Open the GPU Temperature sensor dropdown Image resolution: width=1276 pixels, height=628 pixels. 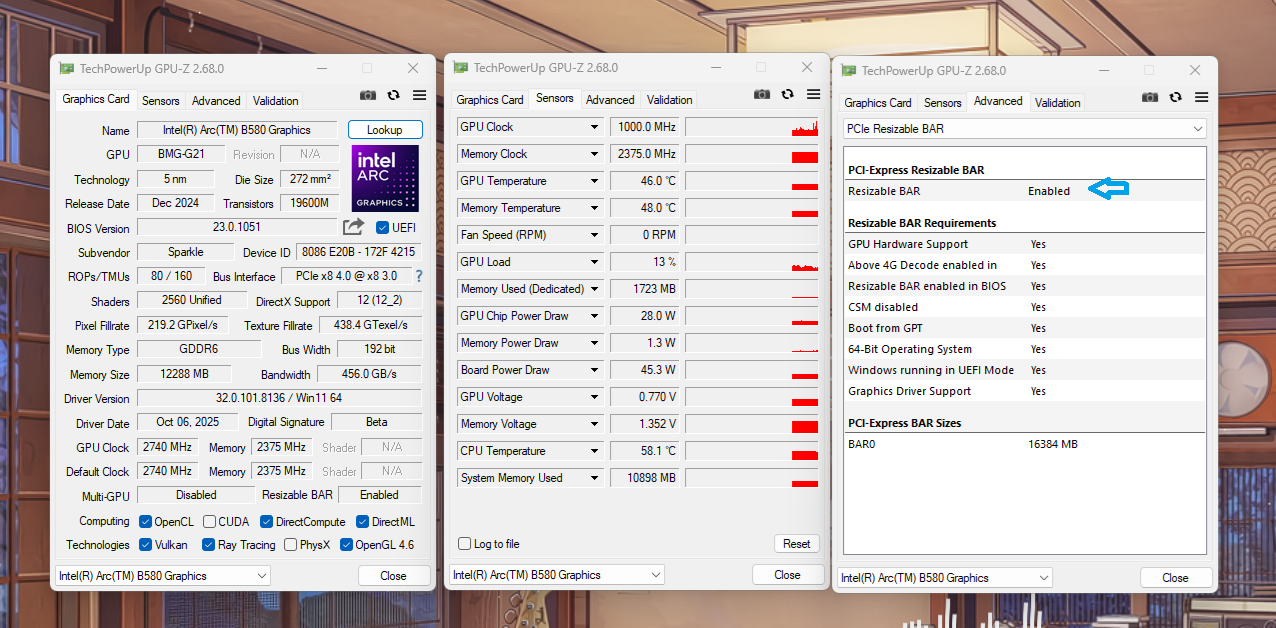click(594, 181)
